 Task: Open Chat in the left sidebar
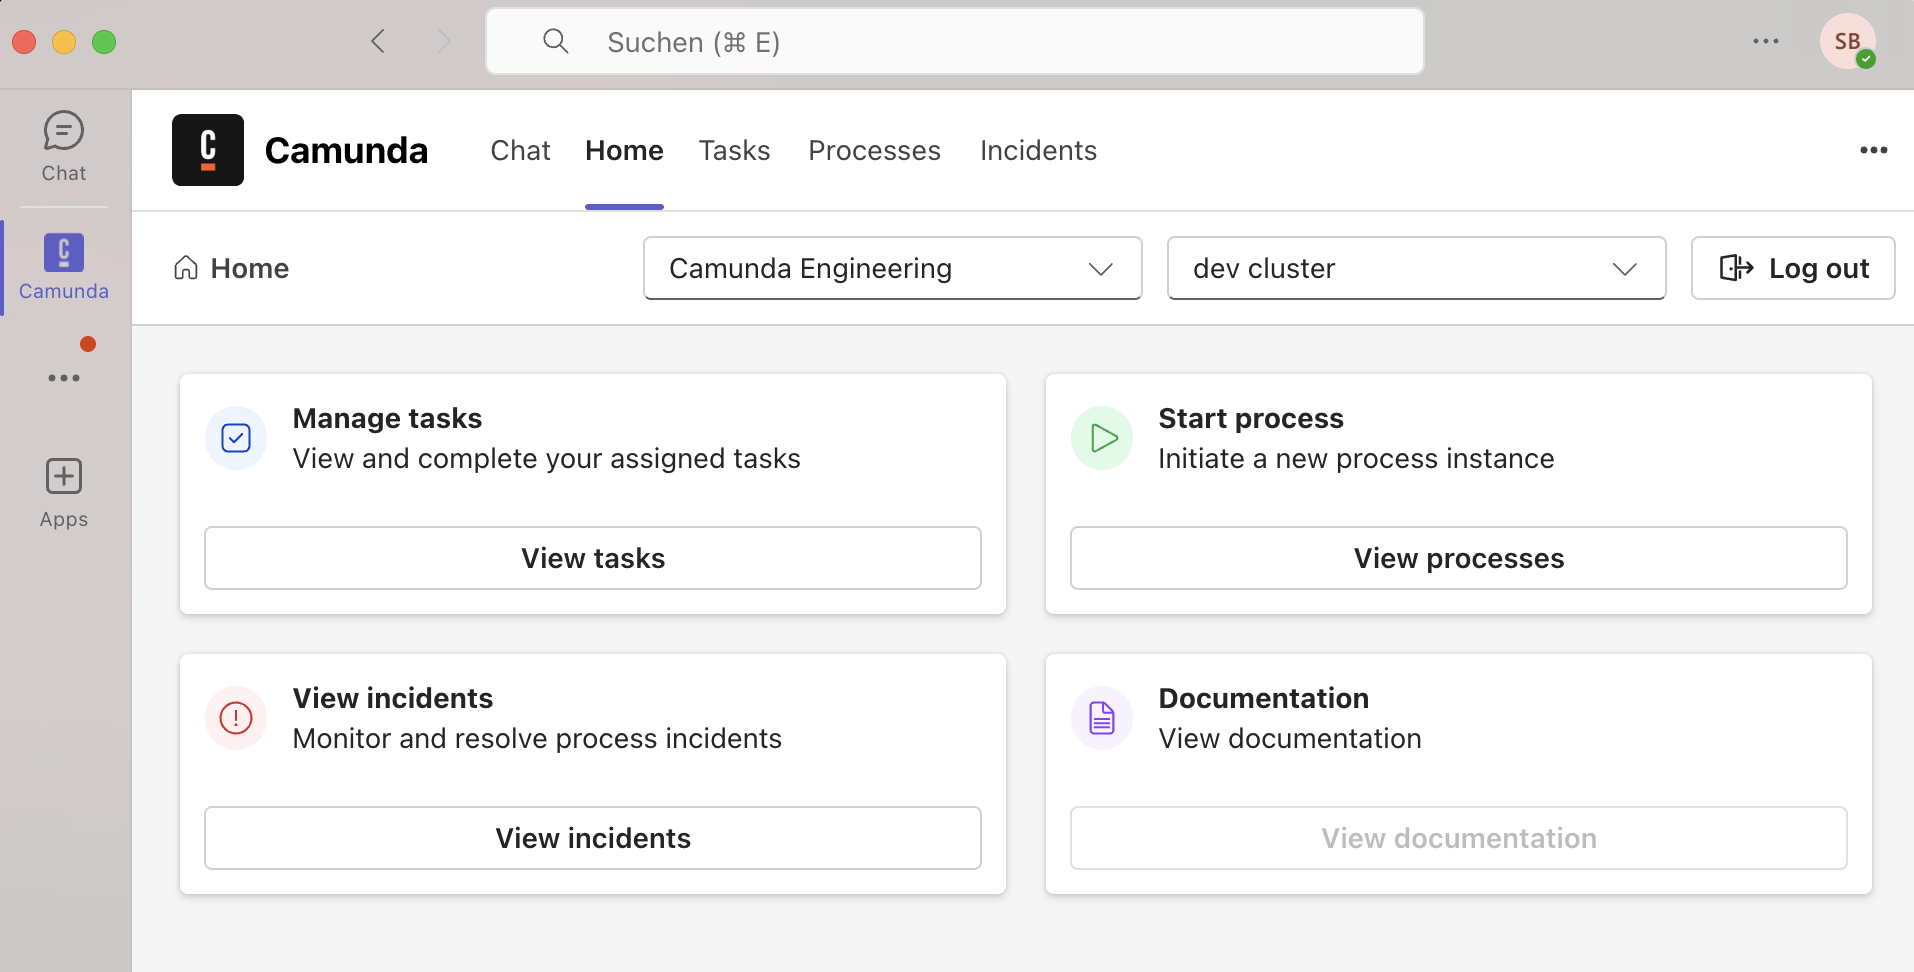pyautogui.click(x=63, y=146)
